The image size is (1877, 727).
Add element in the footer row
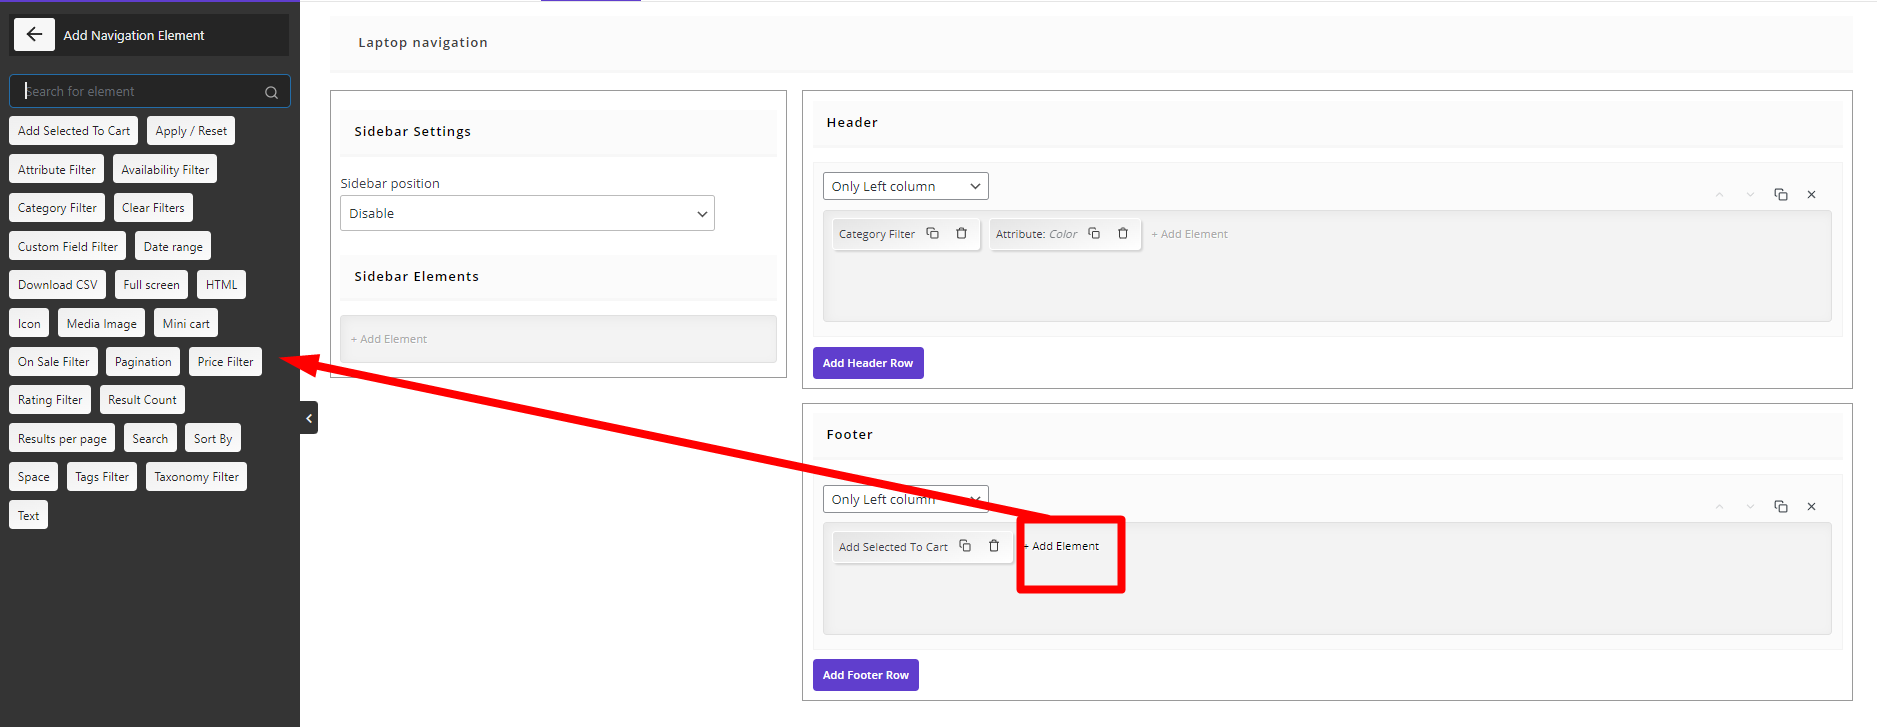click(1061, 546)
